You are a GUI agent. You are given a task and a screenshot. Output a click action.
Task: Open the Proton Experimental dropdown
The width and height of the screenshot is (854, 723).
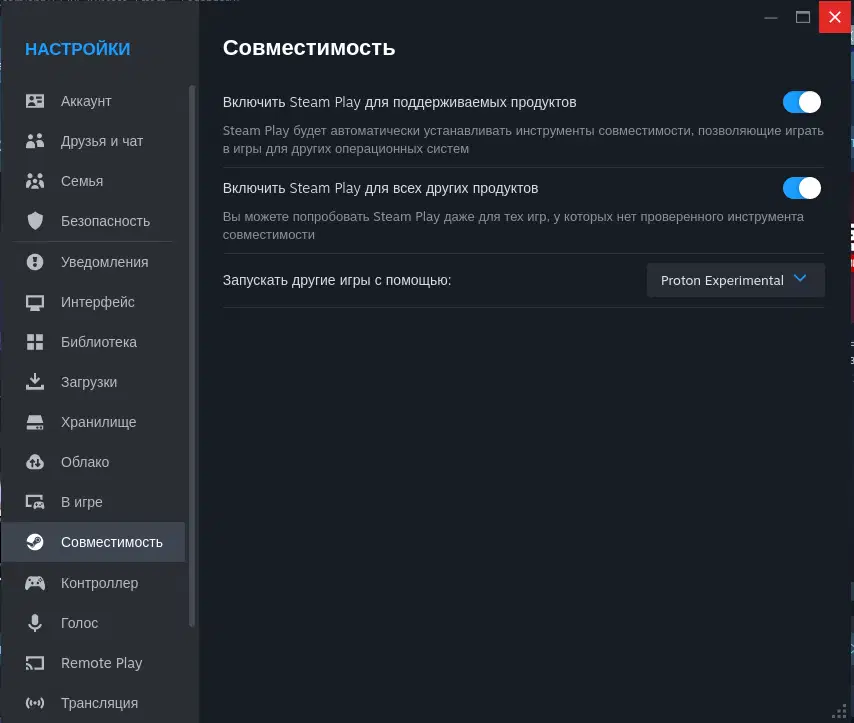[x=735, y=280]
